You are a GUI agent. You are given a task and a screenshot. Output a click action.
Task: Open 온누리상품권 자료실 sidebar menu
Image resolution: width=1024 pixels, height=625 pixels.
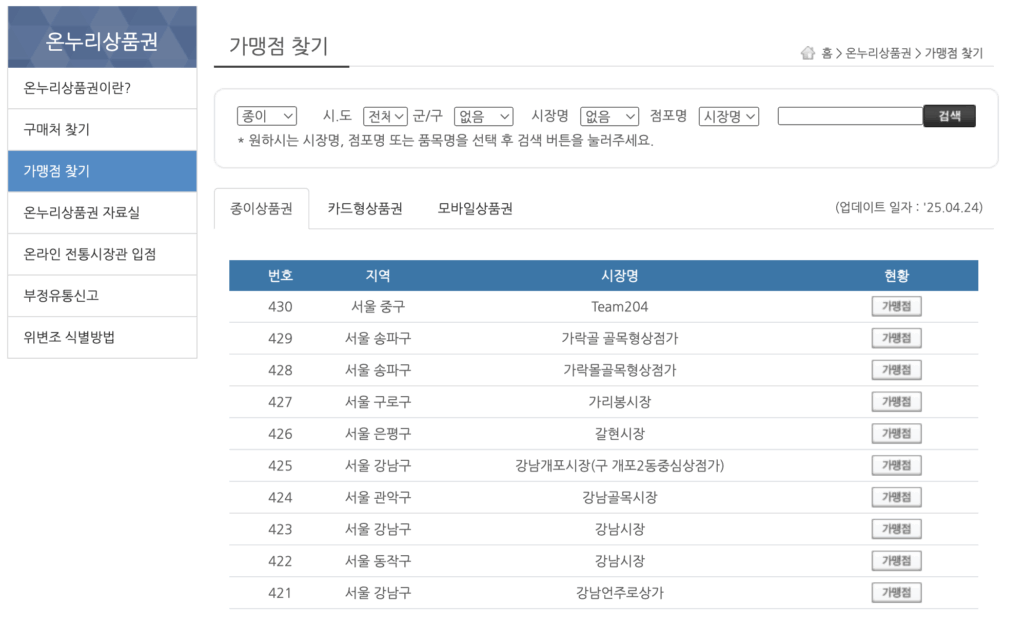tap(102, 212)
